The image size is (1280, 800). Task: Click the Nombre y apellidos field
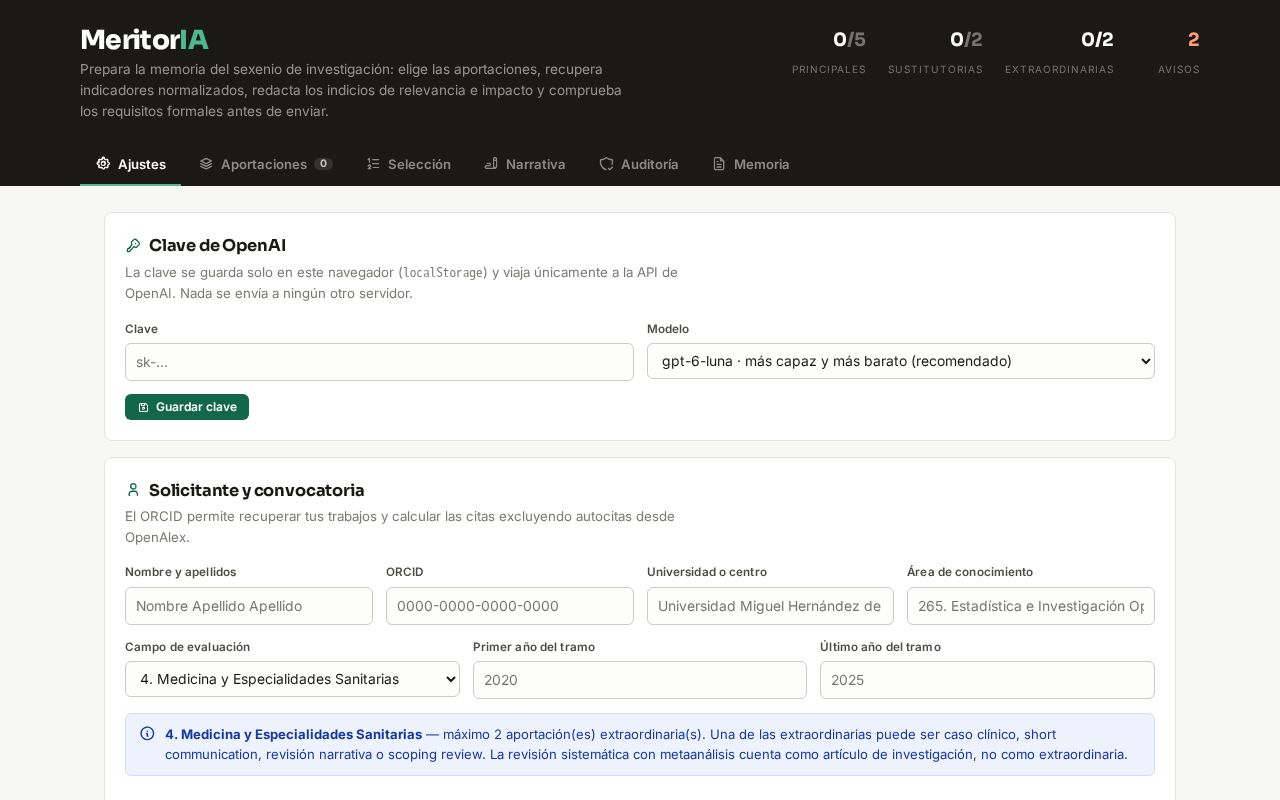(249, 606)
